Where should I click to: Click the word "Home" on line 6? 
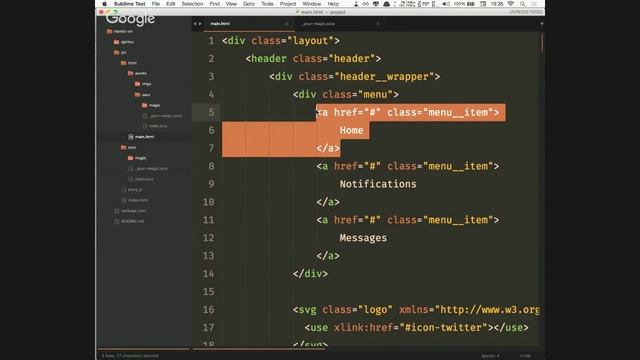(351, 130)
